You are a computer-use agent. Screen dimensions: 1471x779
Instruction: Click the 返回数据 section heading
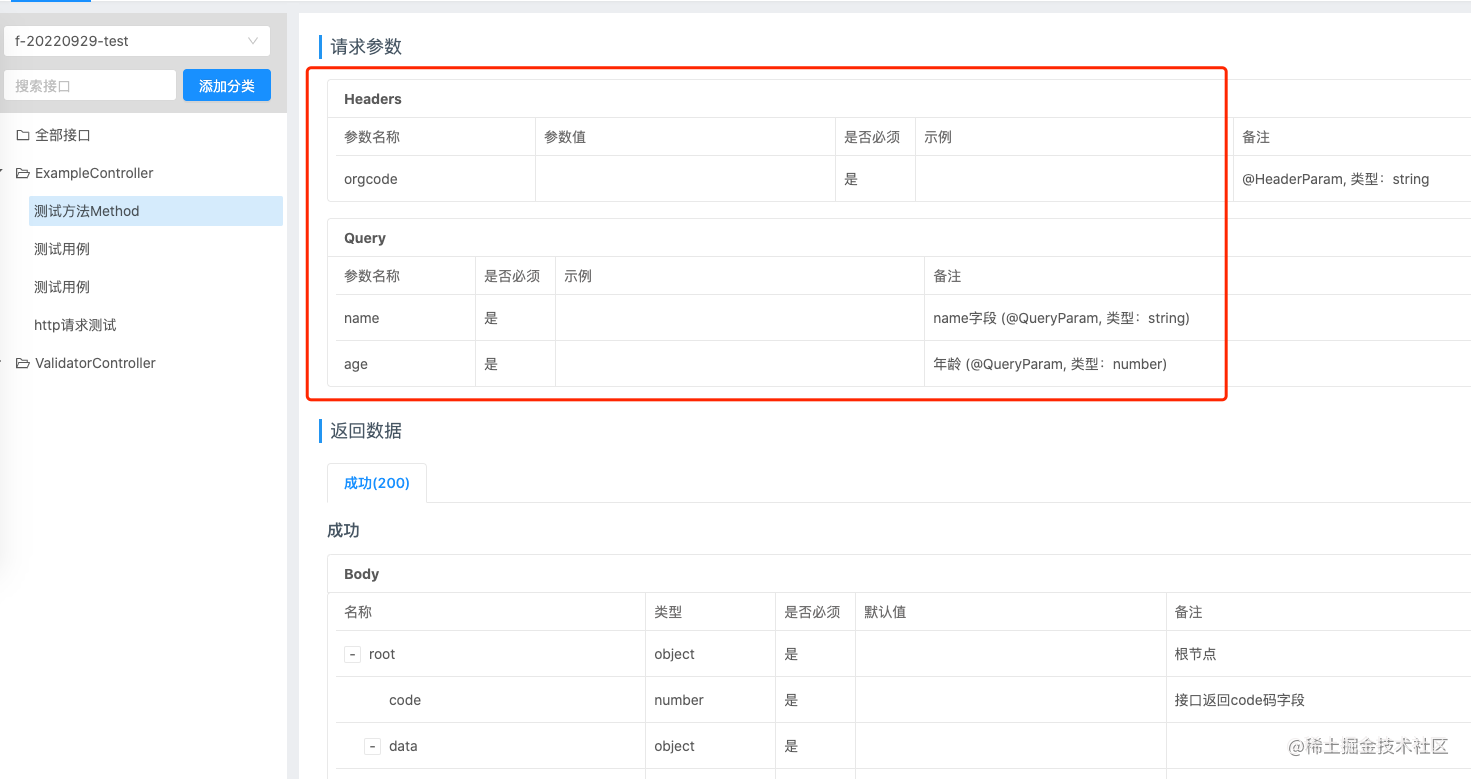click(366, 431)
